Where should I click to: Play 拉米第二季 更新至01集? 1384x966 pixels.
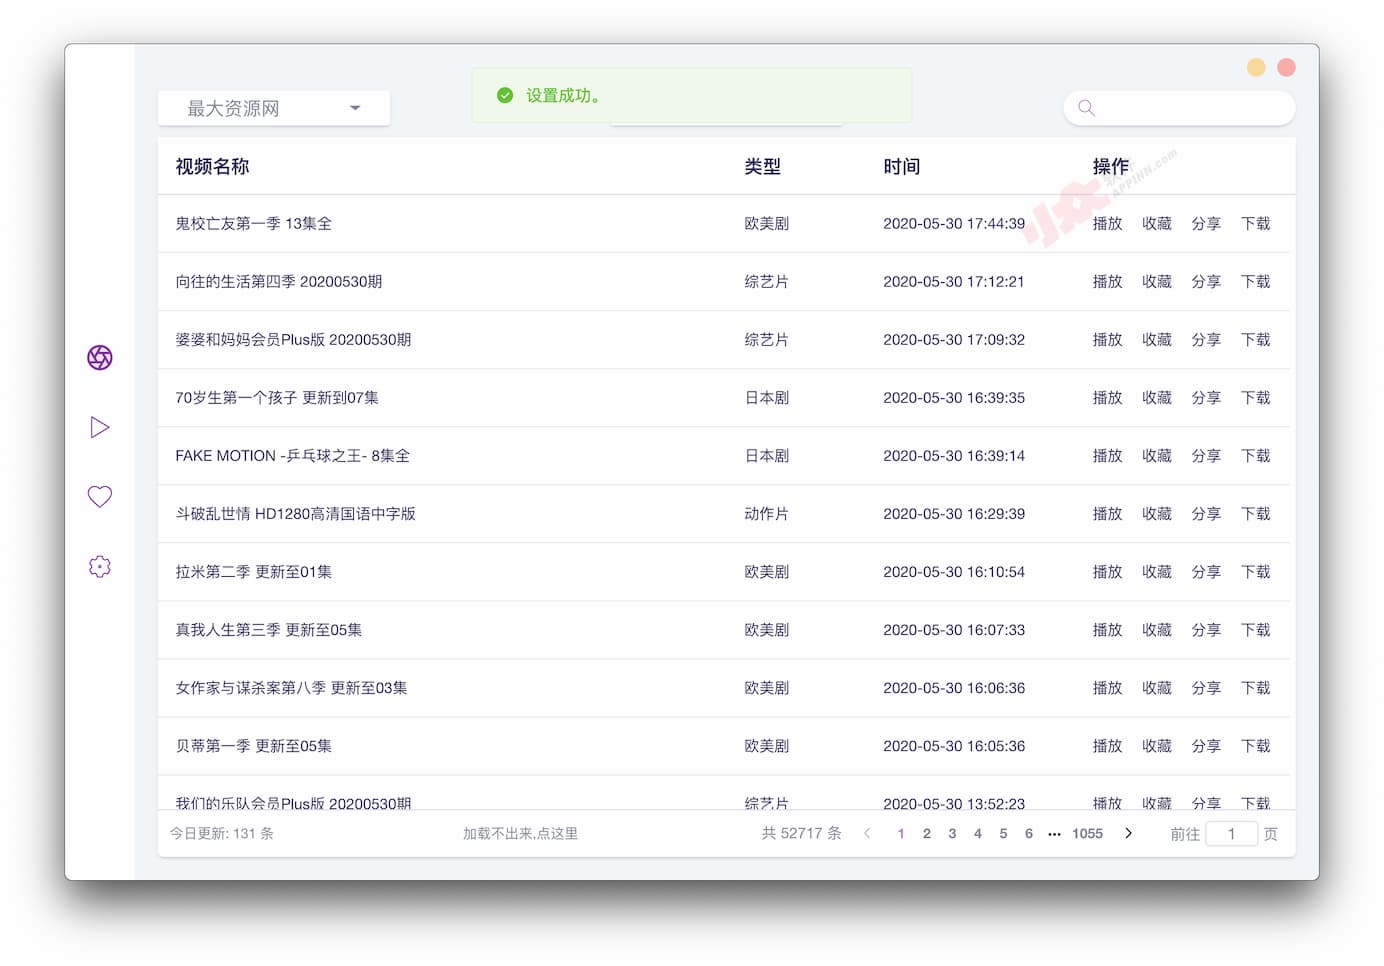coord(1107,572)
